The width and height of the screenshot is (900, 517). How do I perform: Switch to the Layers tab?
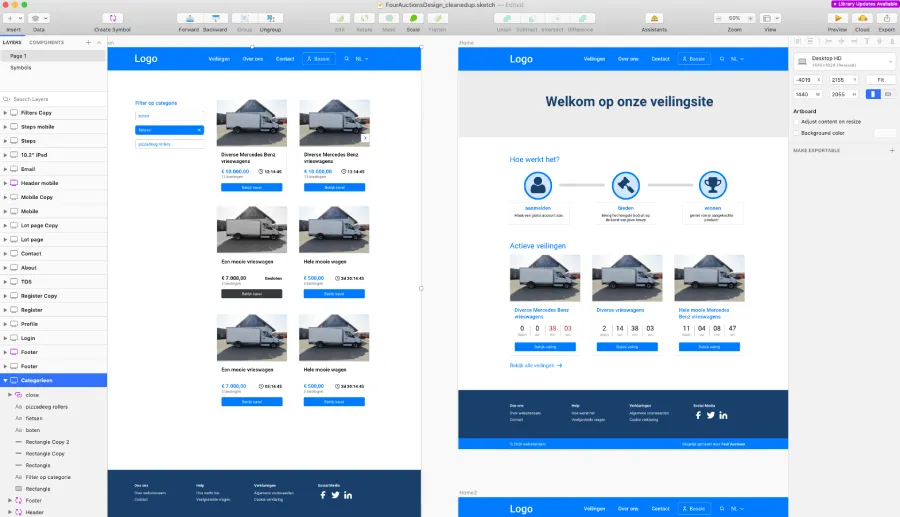coord(12,42)
